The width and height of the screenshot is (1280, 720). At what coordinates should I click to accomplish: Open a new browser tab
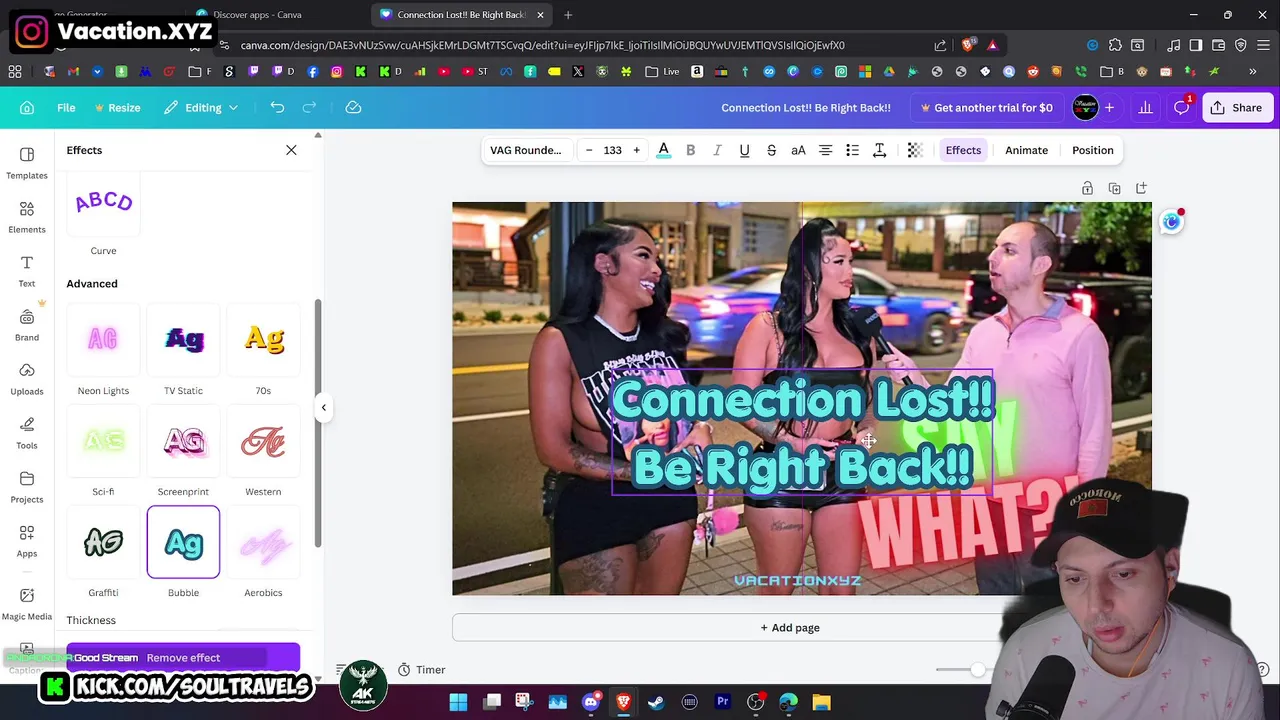[x=568, y=15]
